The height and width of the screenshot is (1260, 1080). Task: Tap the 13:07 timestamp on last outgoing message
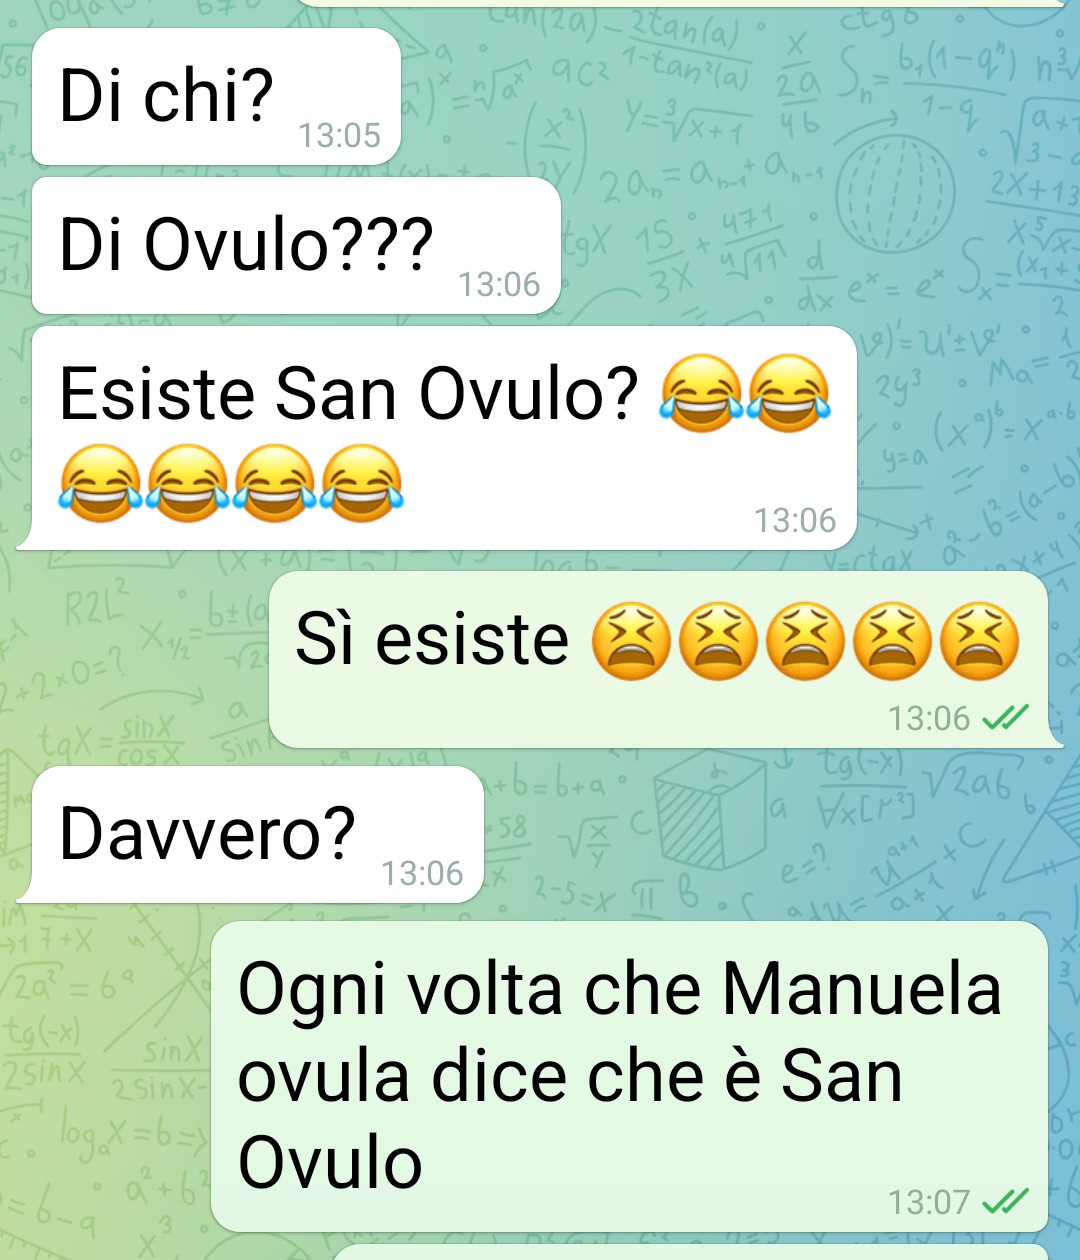coord(929,1202)
